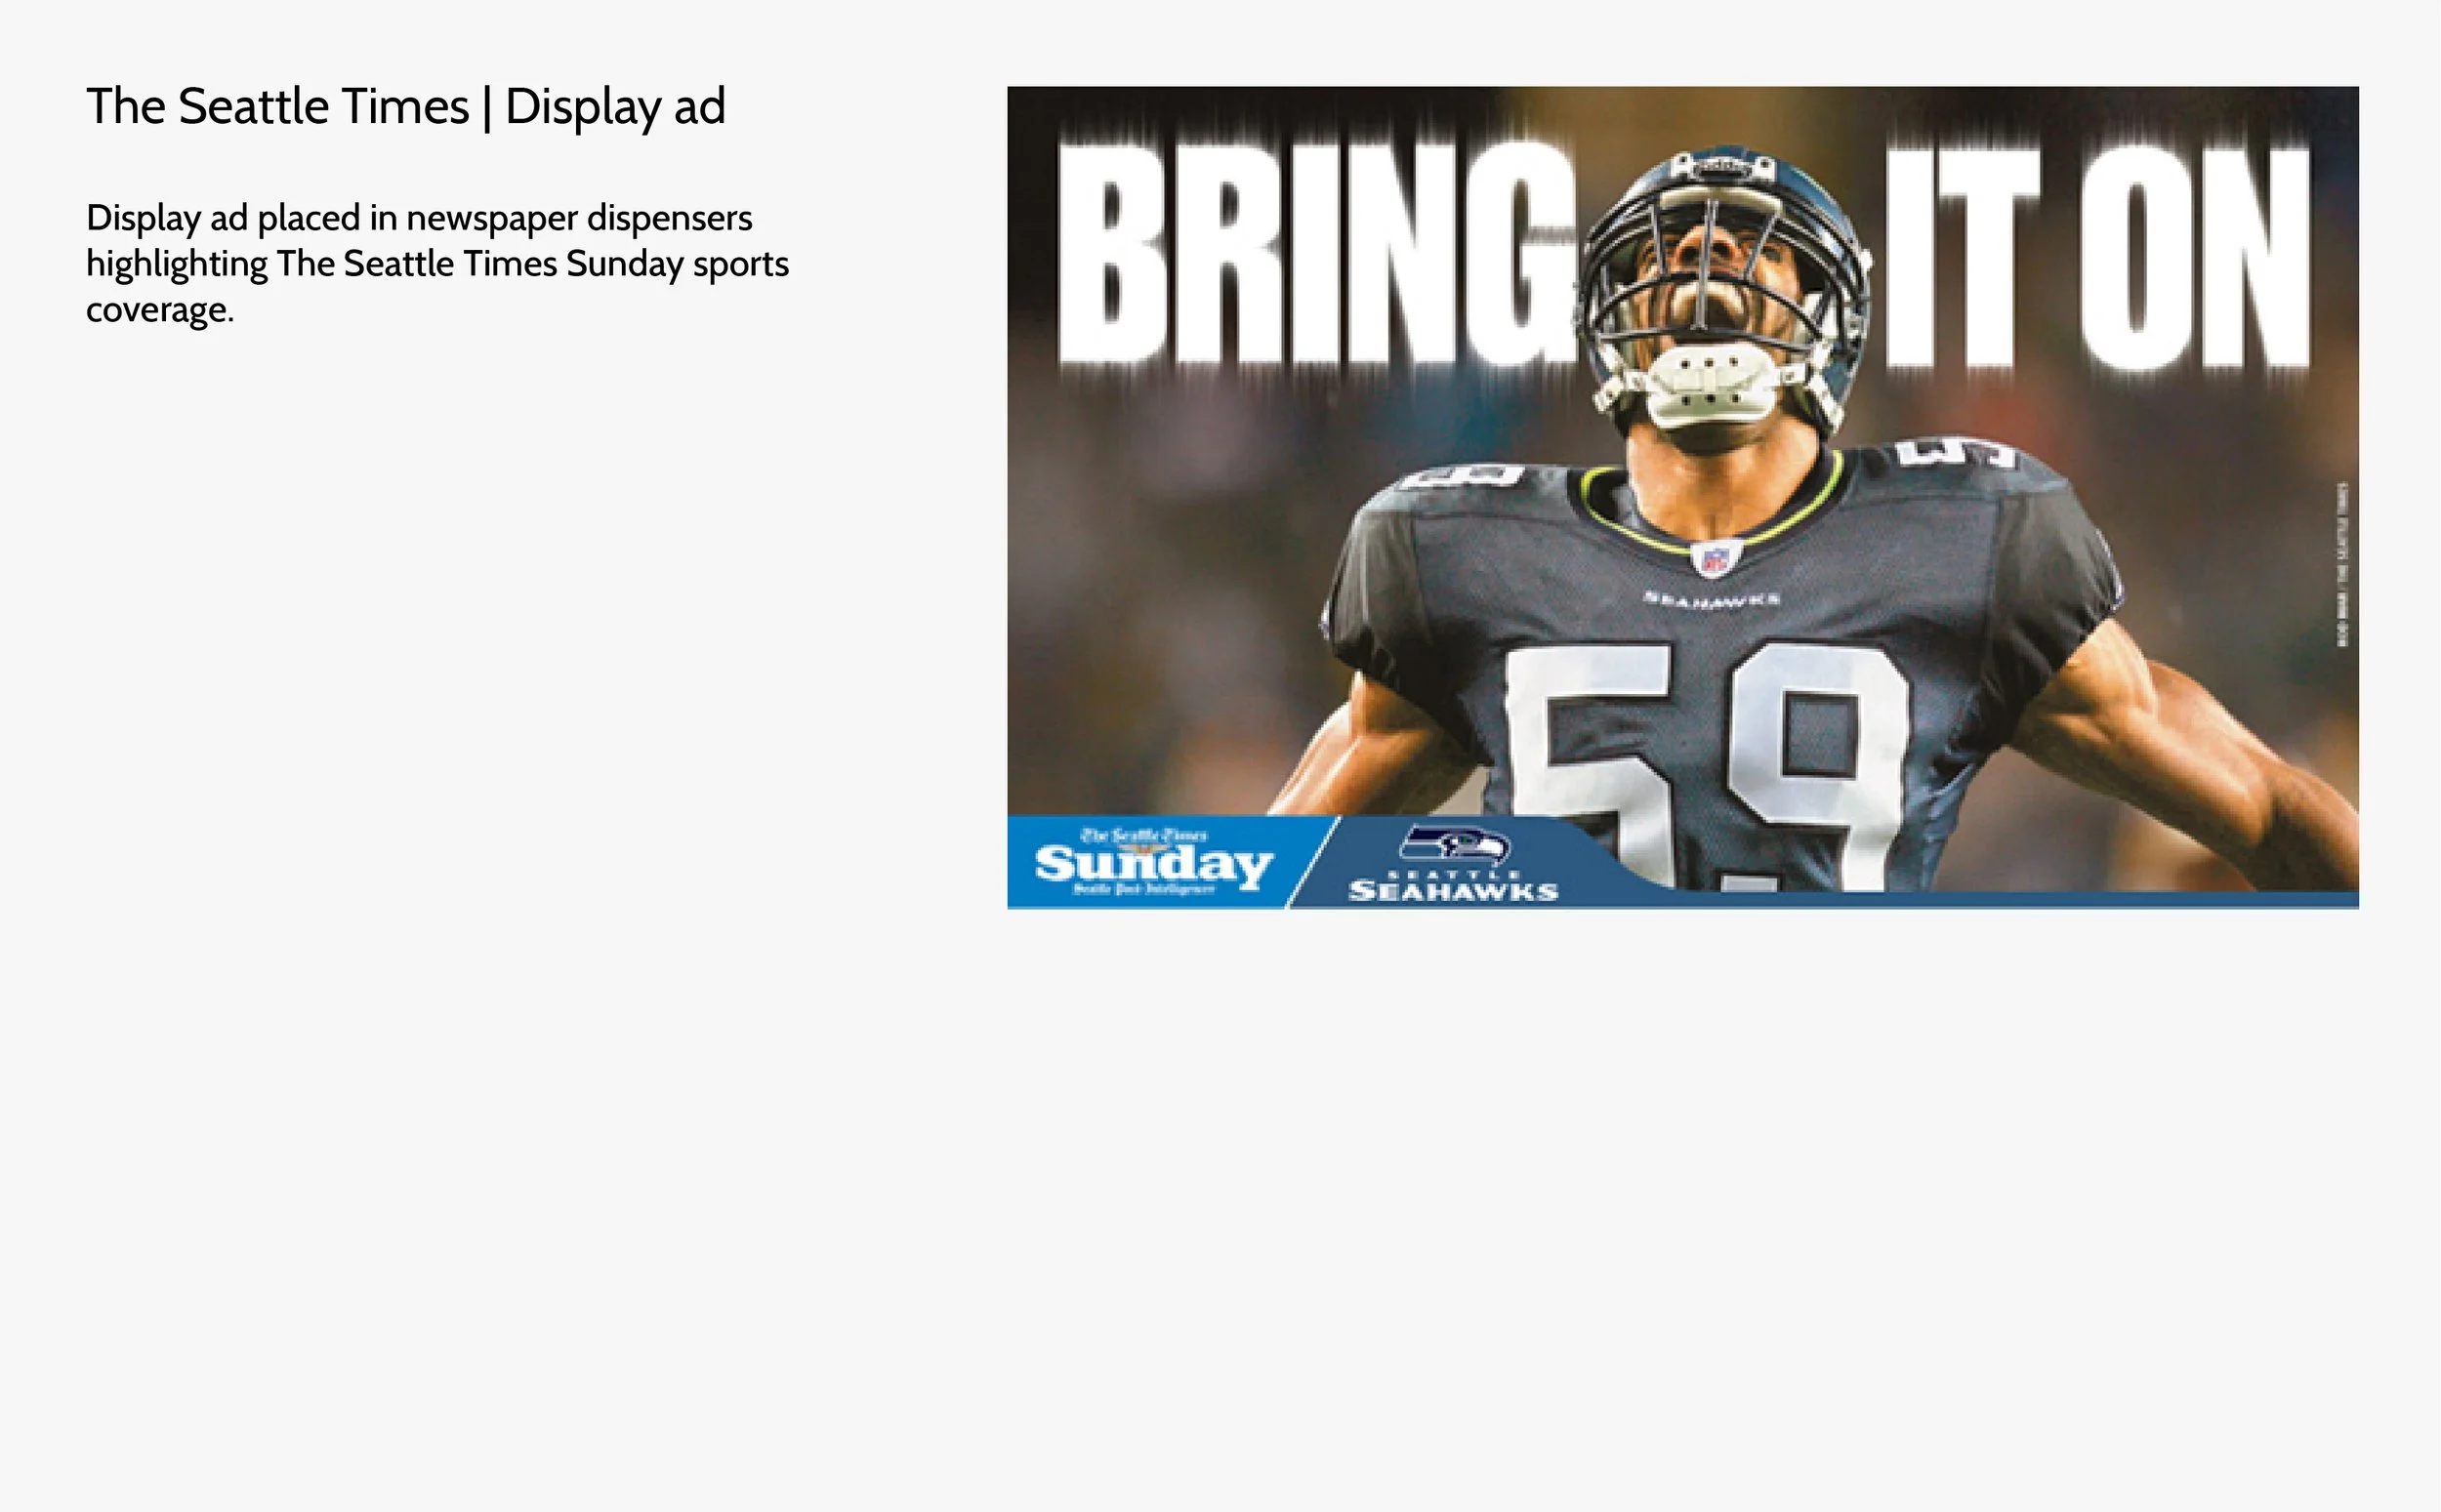
Task: Click the Seattle Times Sunday logo
Action: pos(1154,864)
